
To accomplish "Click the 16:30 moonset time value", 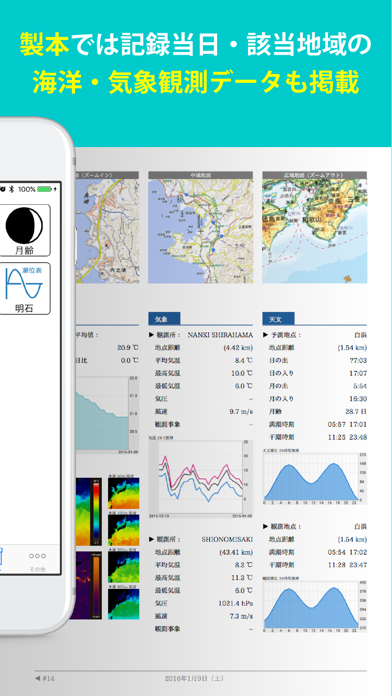I will [x=358, y=399].
